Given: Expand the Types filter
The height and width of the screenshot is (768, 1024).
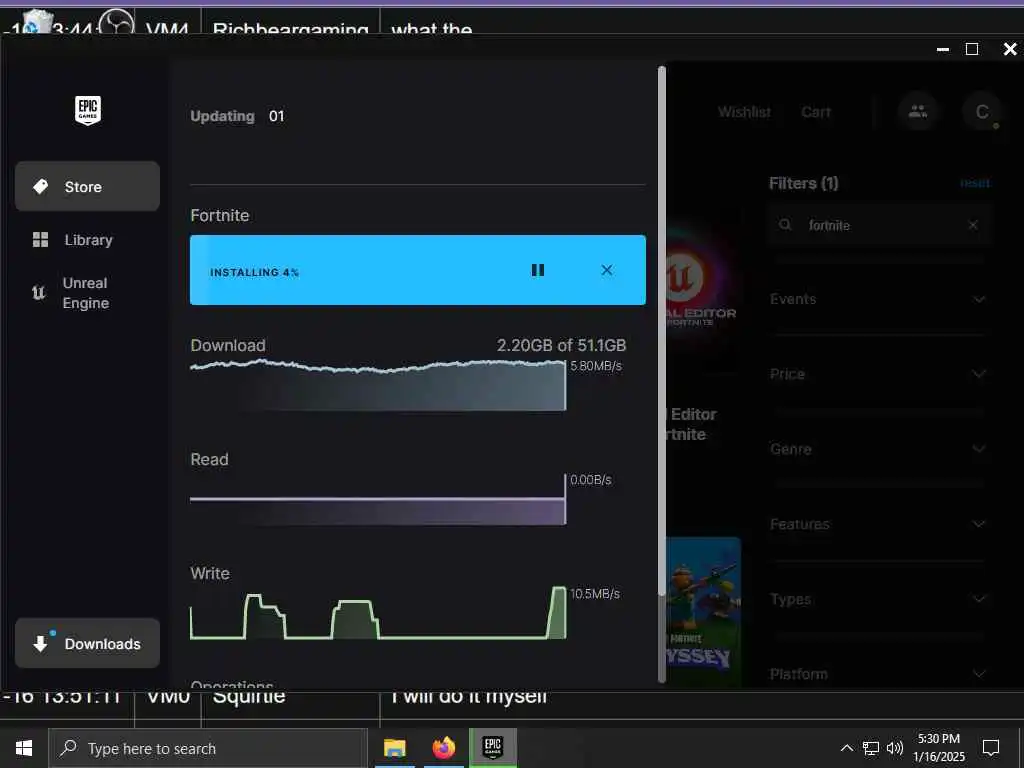Looking at the screenshot, I should click(x=879, y=599).
